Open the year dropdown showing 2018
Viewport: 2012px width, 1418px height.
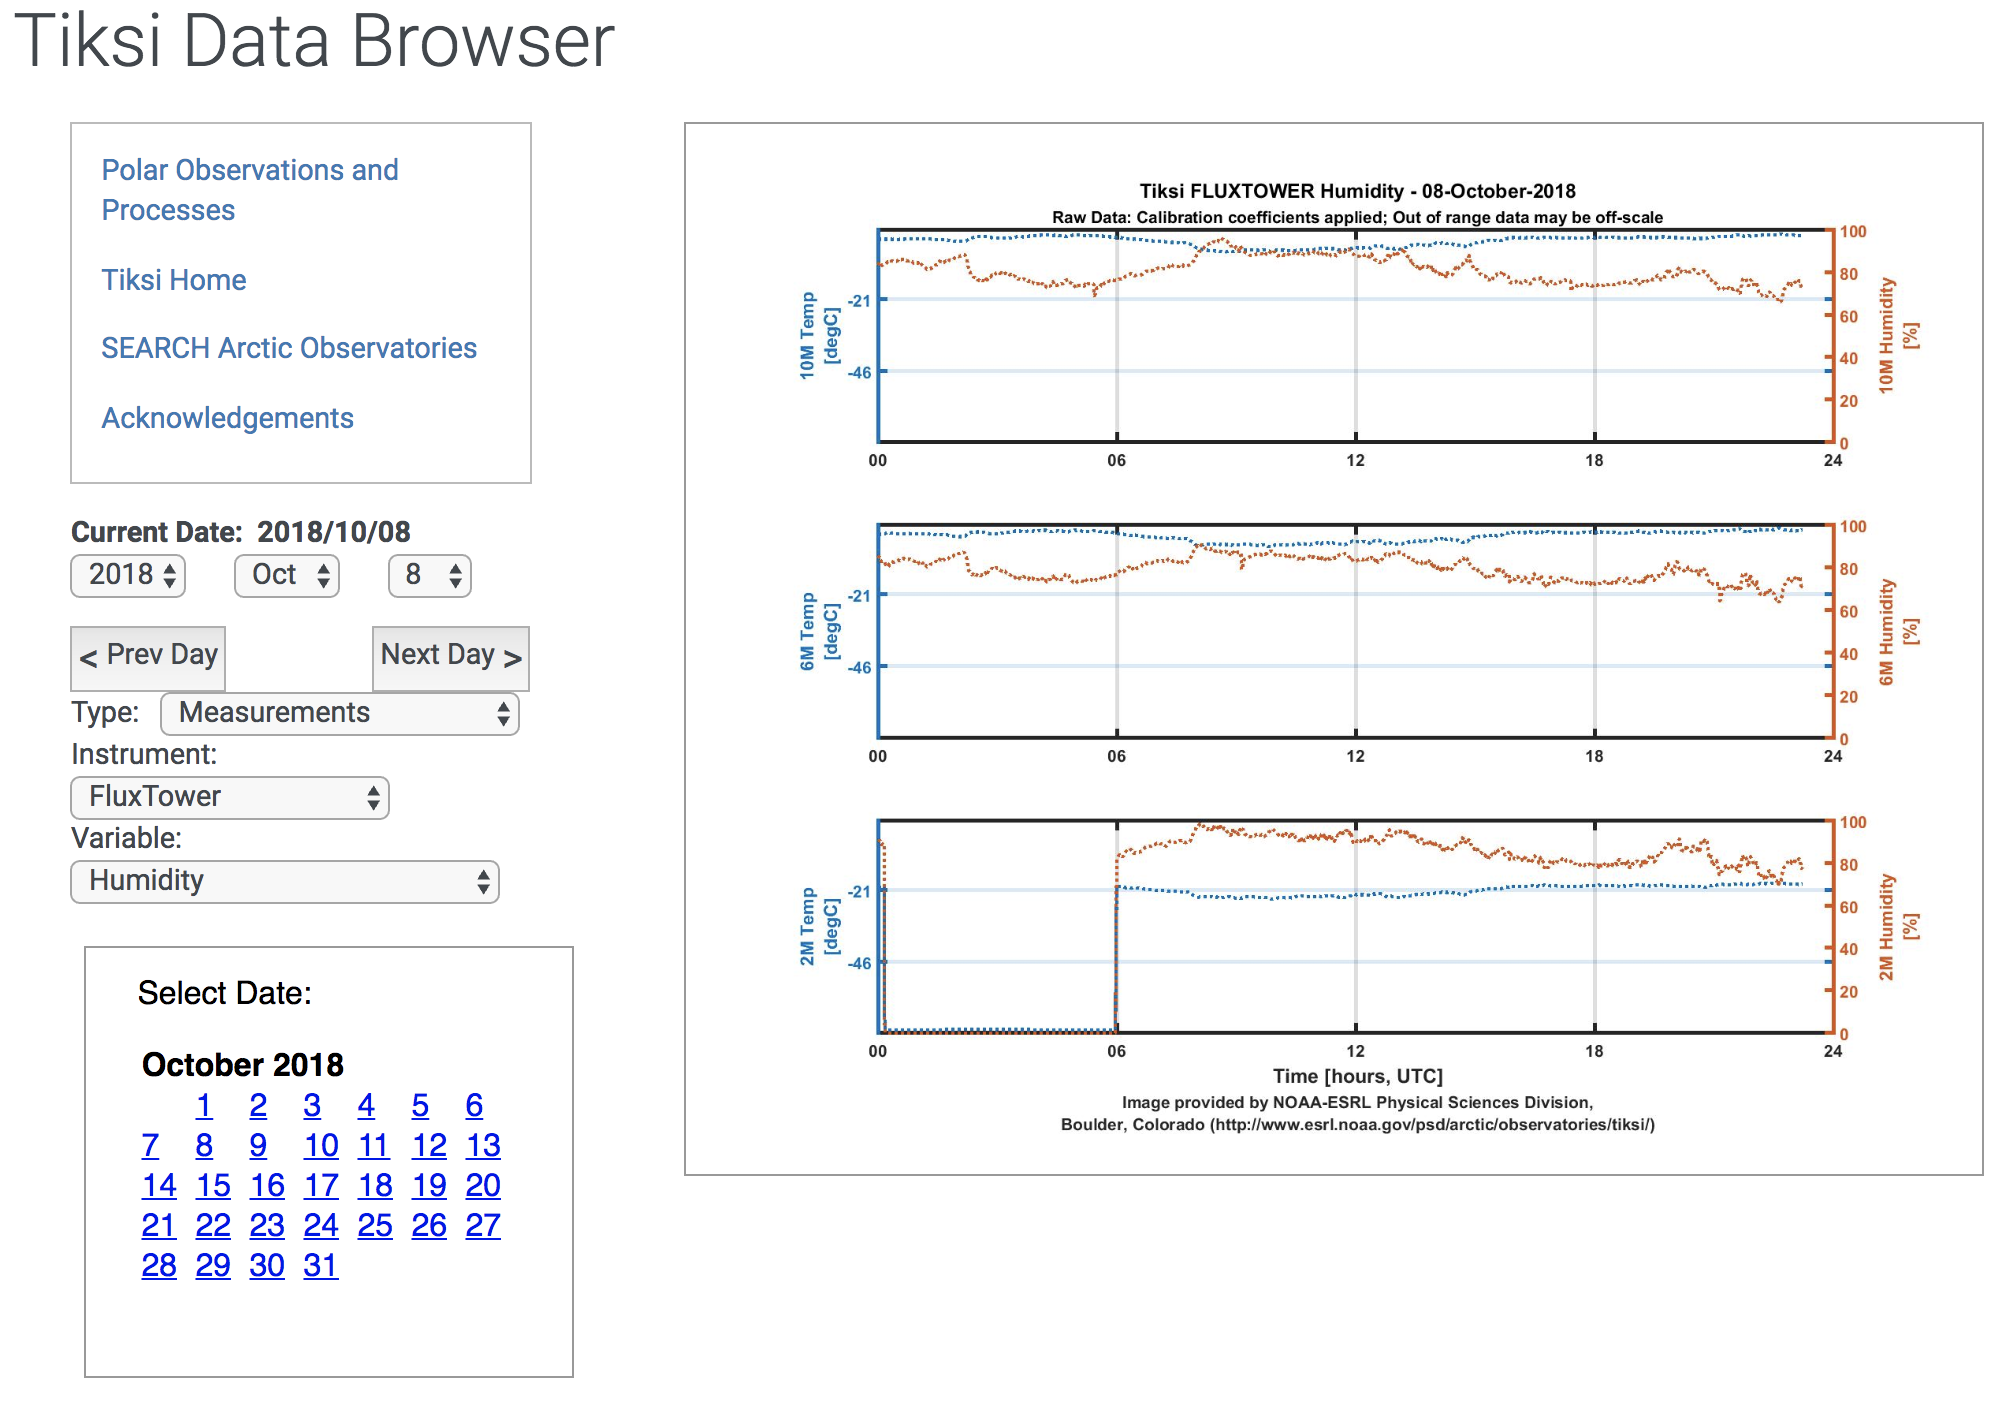[128, 575]
